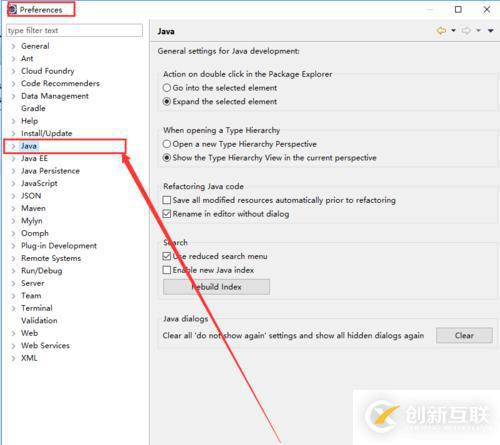Select JavaScript preferences entry
This screenshot has height=445, width=500.
click(x=39, y=183)
